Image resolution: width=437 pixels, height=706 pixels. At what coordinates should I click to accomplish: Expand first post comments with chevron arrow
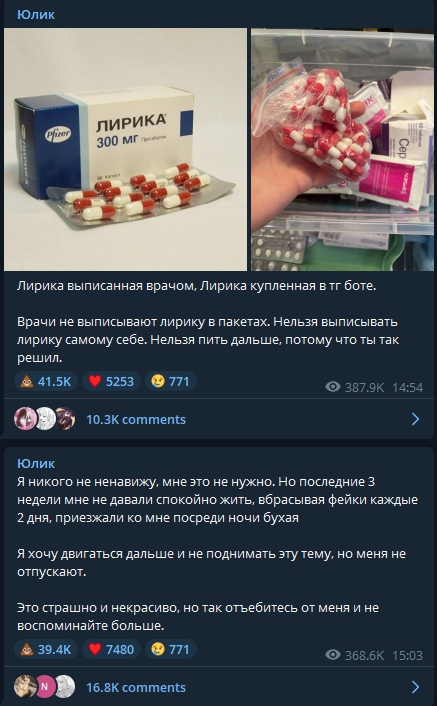415,419
